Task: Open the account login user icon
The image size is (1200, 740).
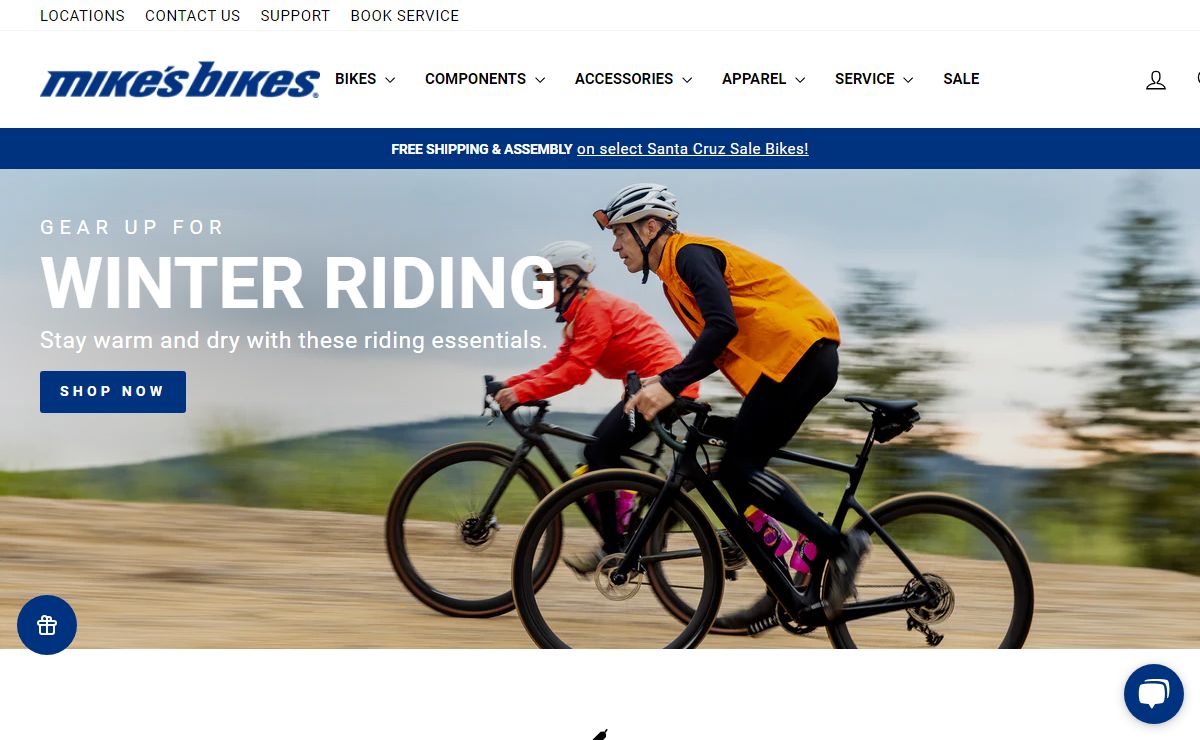Action: click(1156, 80)
